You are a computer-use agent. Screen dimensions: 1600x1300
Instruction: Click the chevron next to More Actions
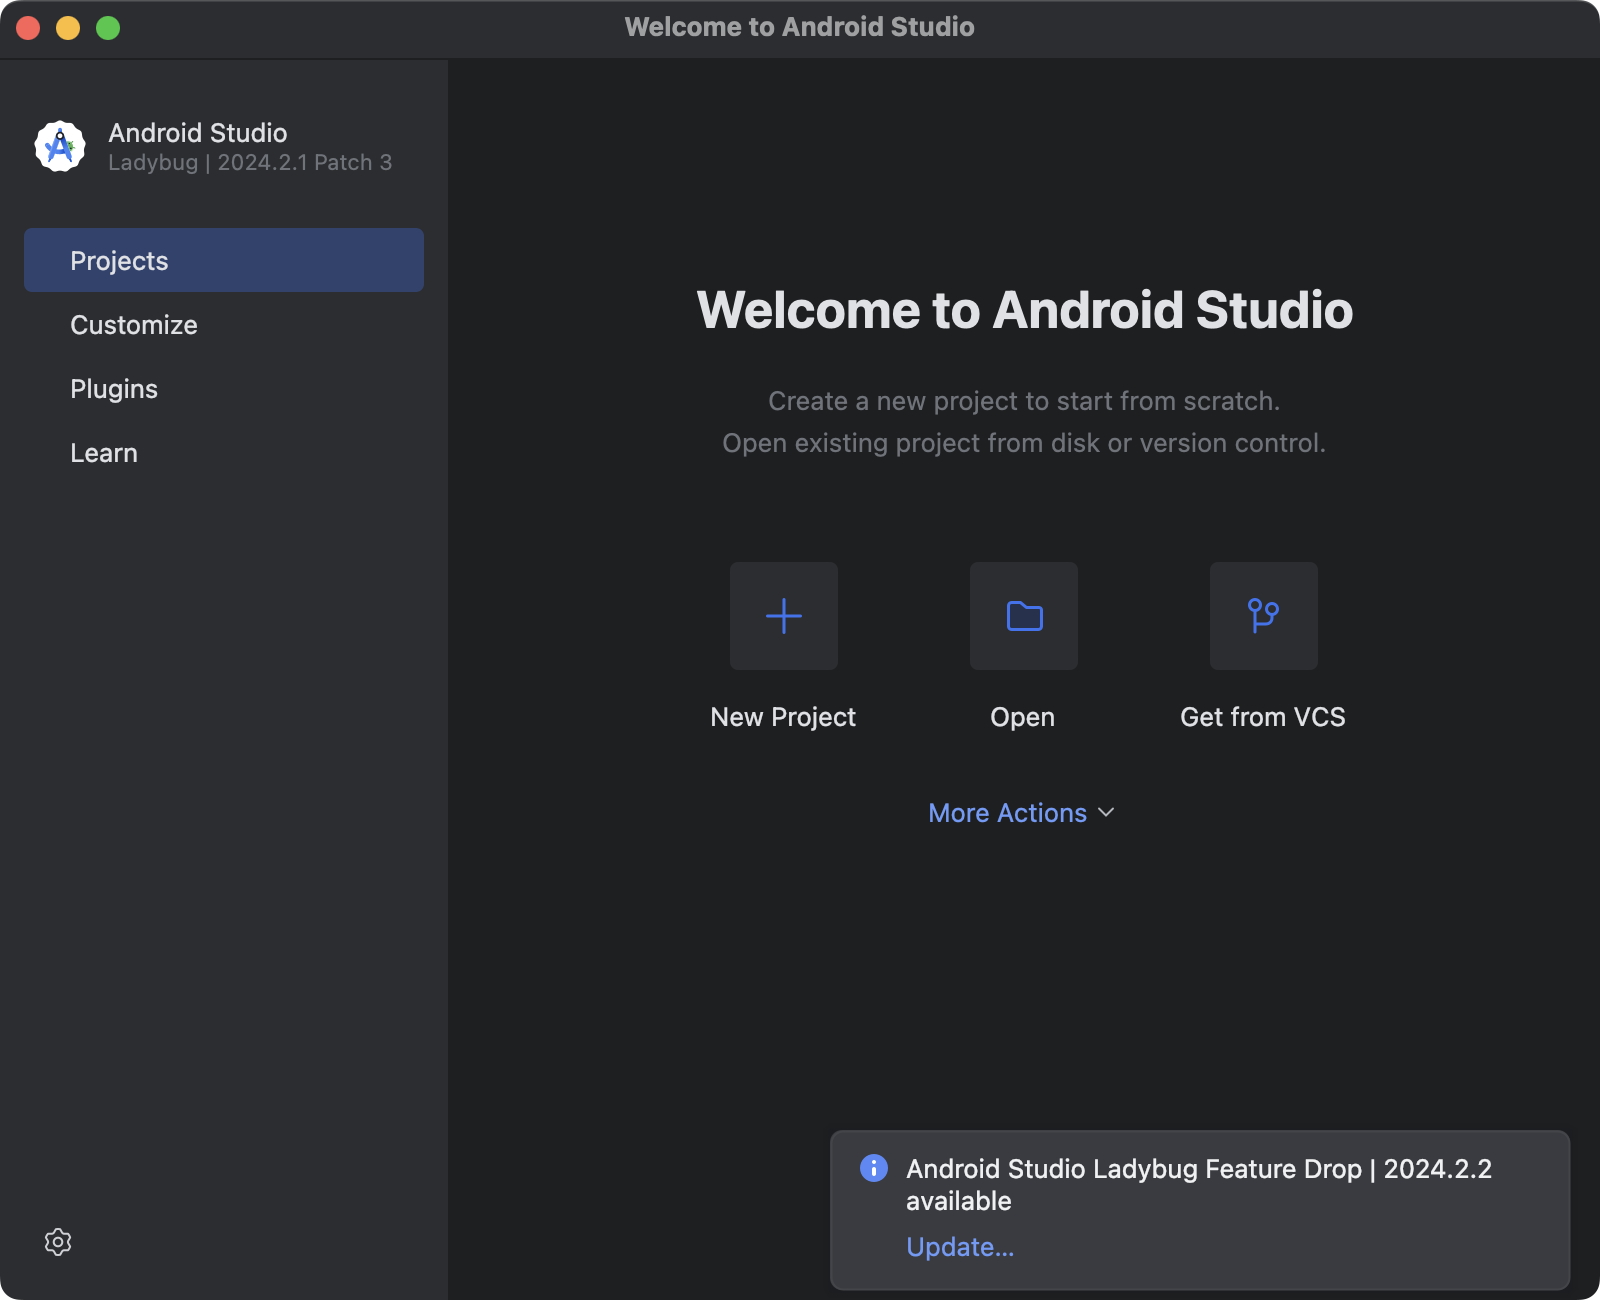1106,813
